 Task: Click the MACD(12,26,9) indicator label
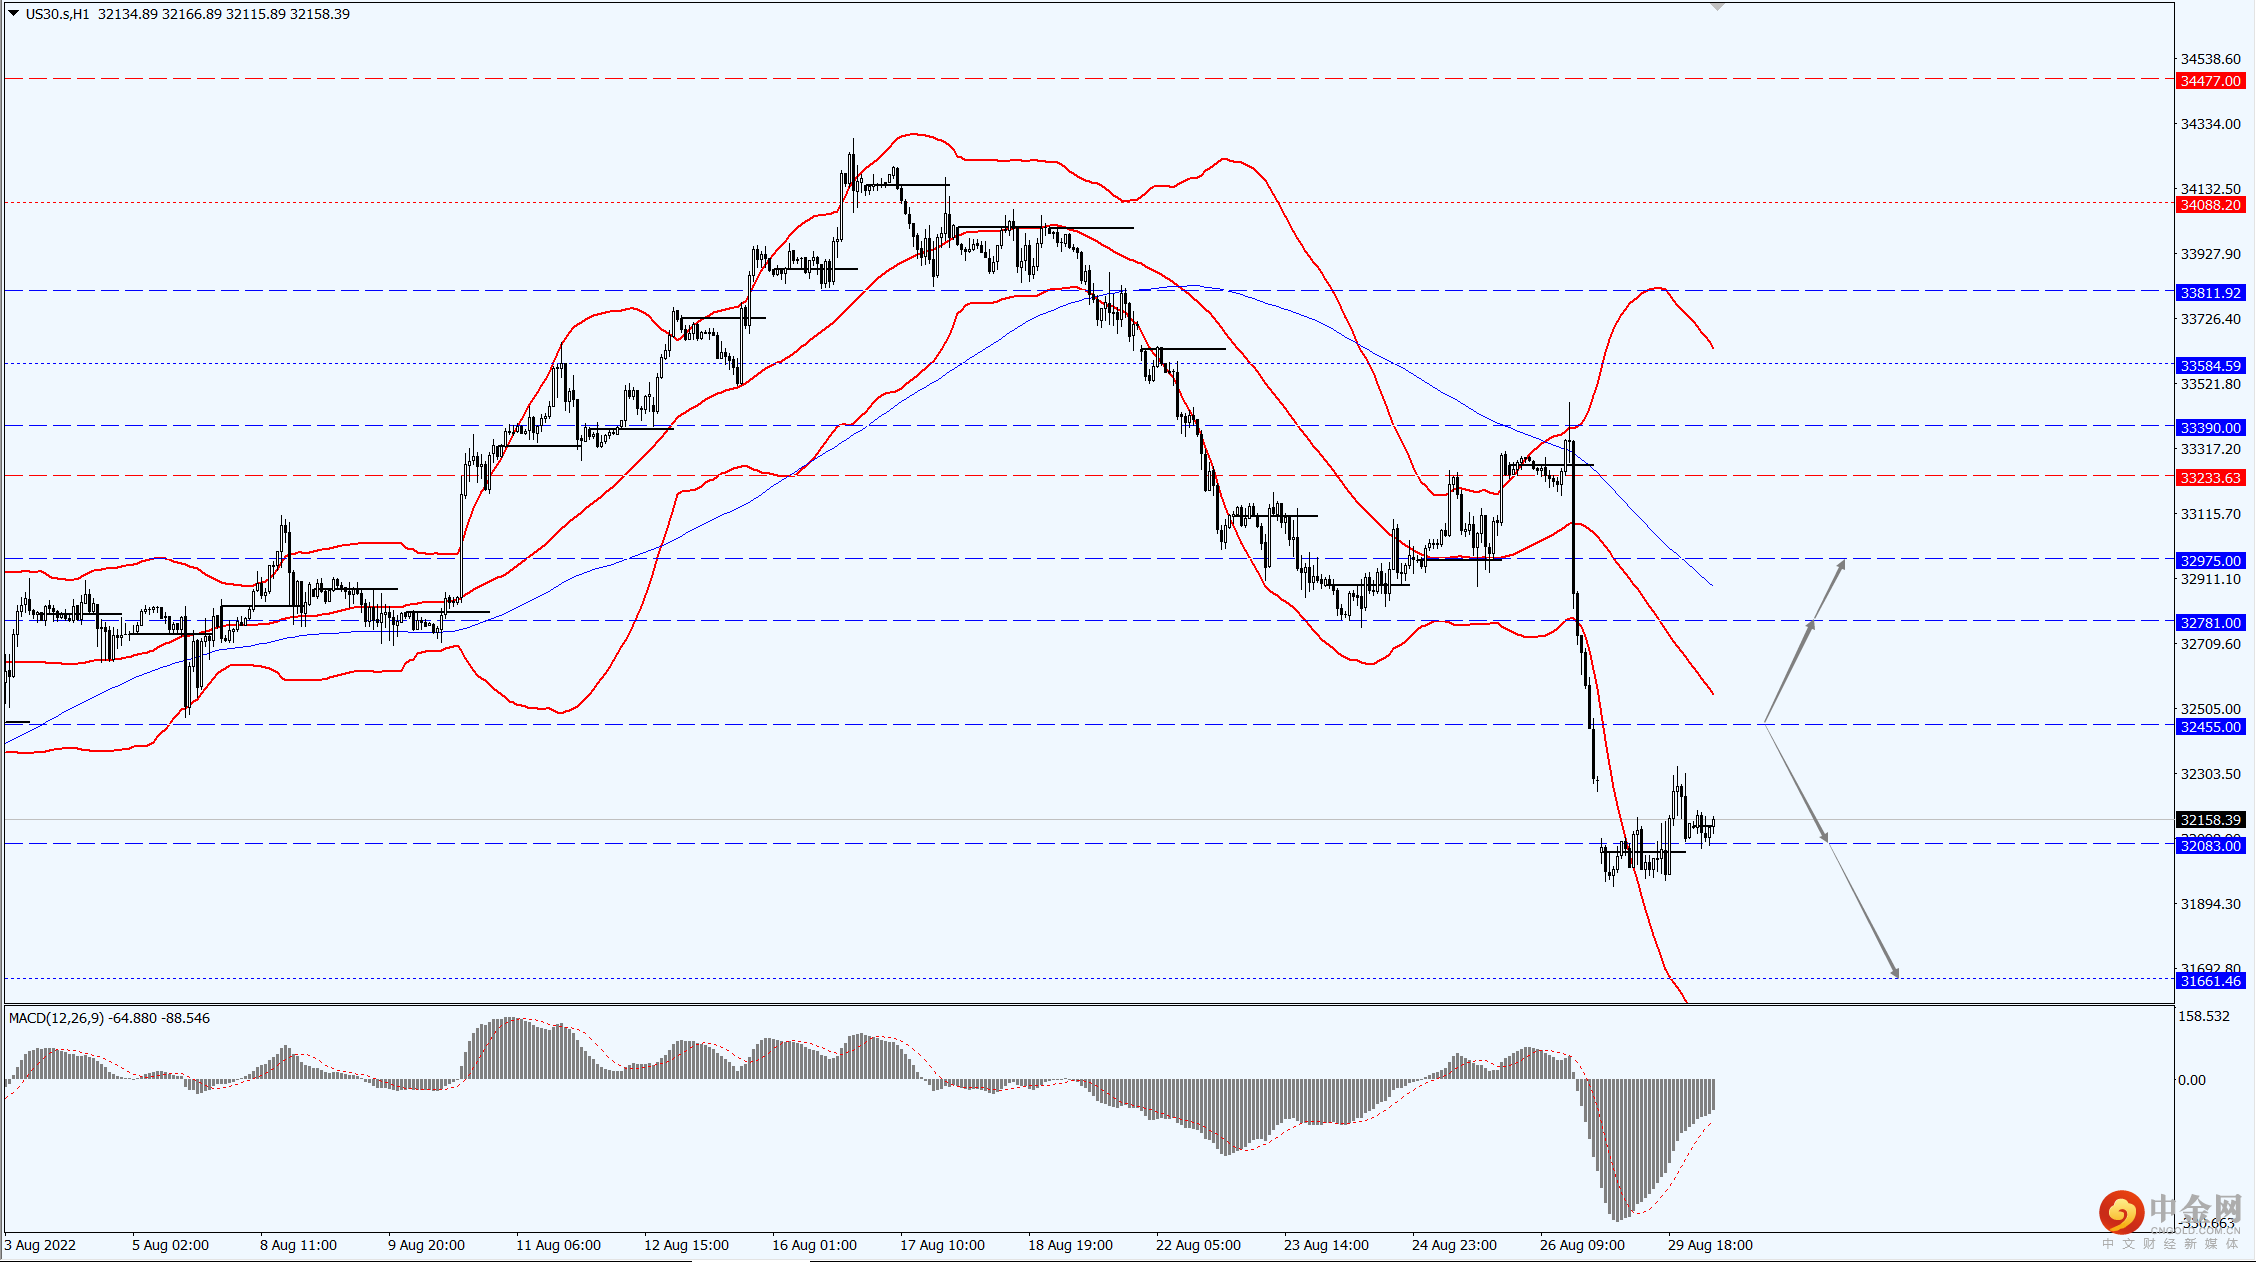pos(56,1018)
